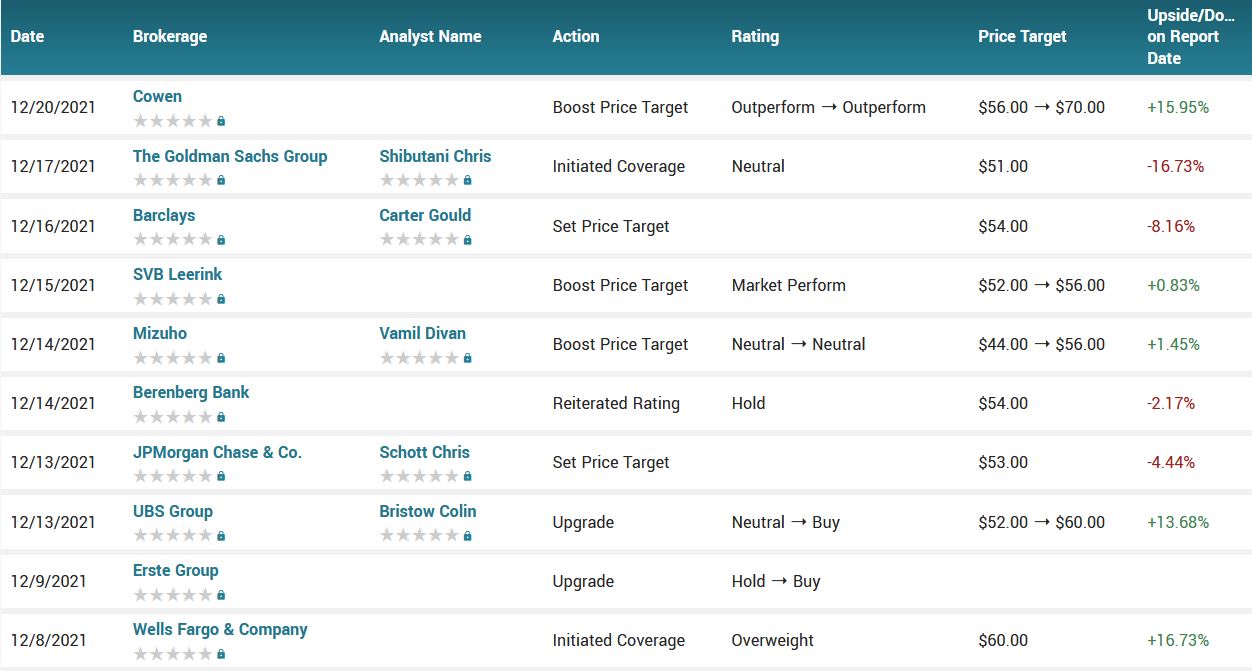1252x671 pixels.
Task: Select the 12/20/2021 date cell
Action: [53, 107]
